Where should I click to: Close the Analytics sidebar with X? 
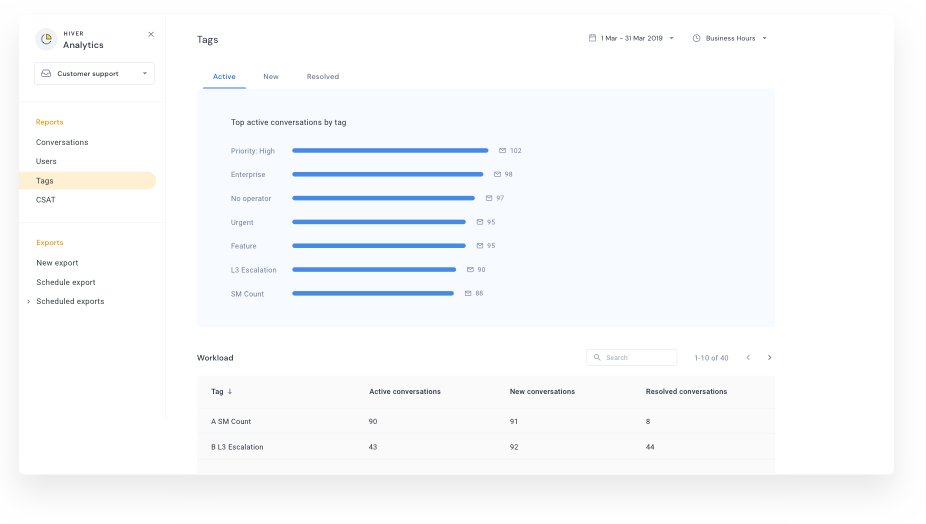(151, 34)
